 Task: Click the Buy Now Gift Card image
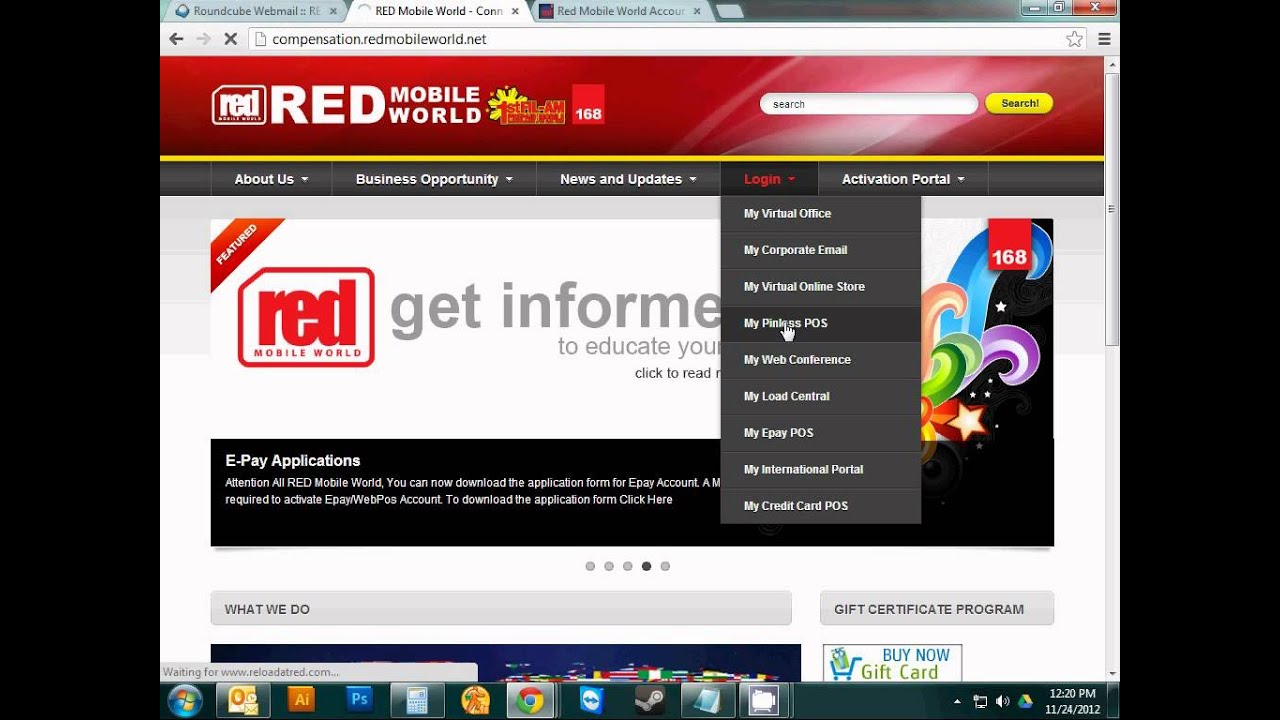[x=892, y=663]
